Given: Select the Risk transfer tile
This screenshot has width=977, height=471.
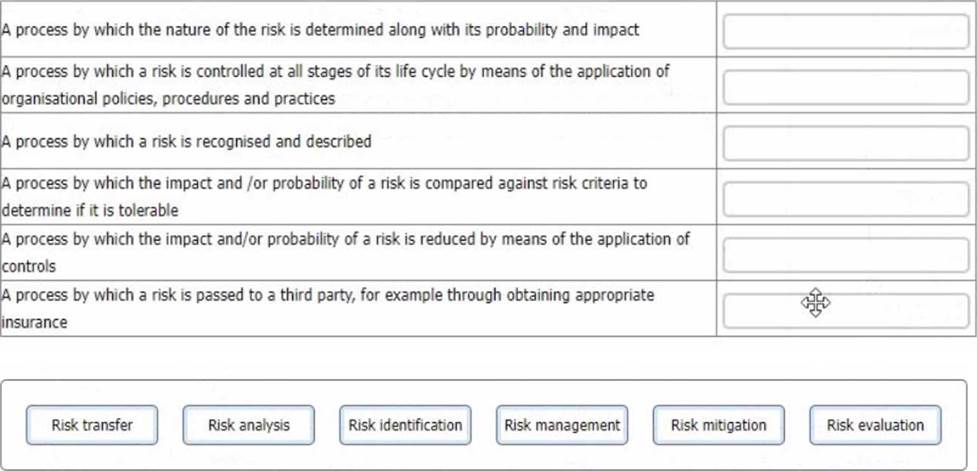Looking at the screenshot, I should [92, 425].
